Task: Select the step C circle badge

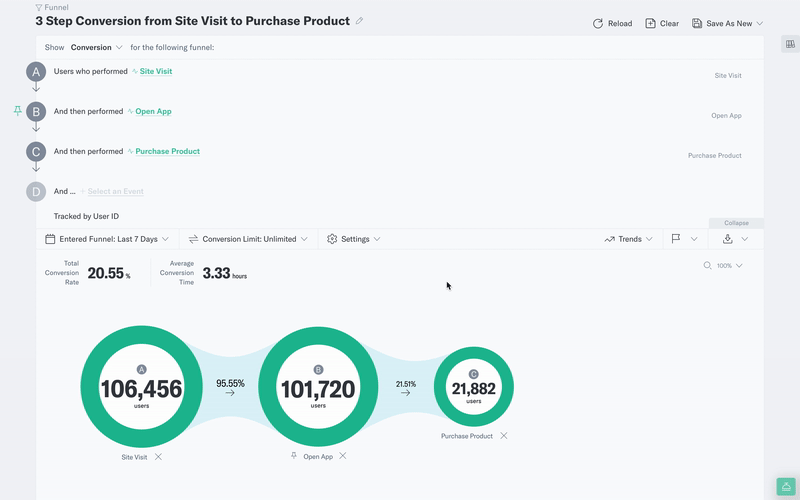Action: [x=36, y=152]
